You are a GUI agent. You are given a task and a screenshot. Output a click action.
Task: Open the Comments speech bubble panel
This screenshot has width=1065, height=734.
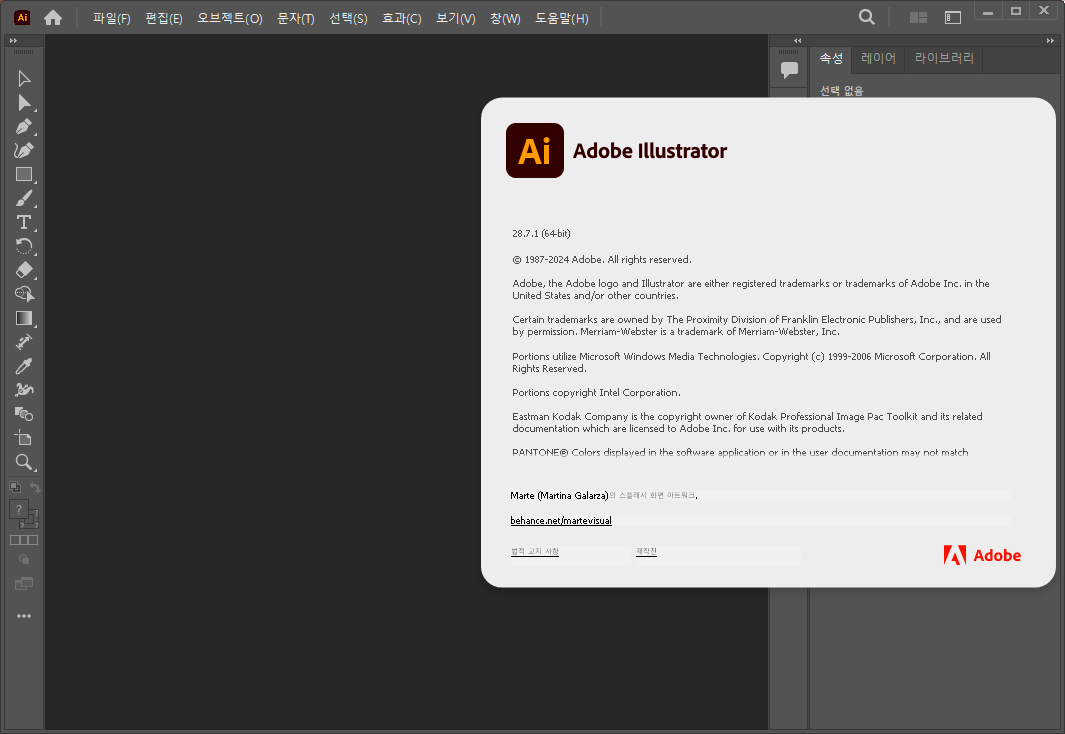point(789,69)
